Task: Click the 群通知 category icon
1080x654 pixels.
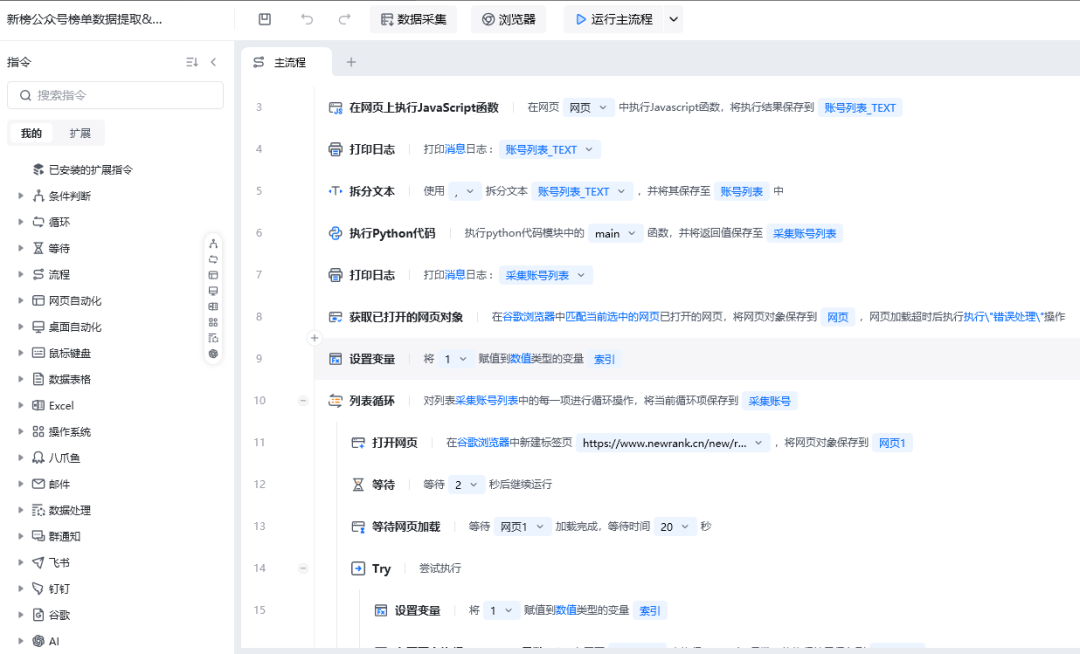Action: [x=39, y=536]
